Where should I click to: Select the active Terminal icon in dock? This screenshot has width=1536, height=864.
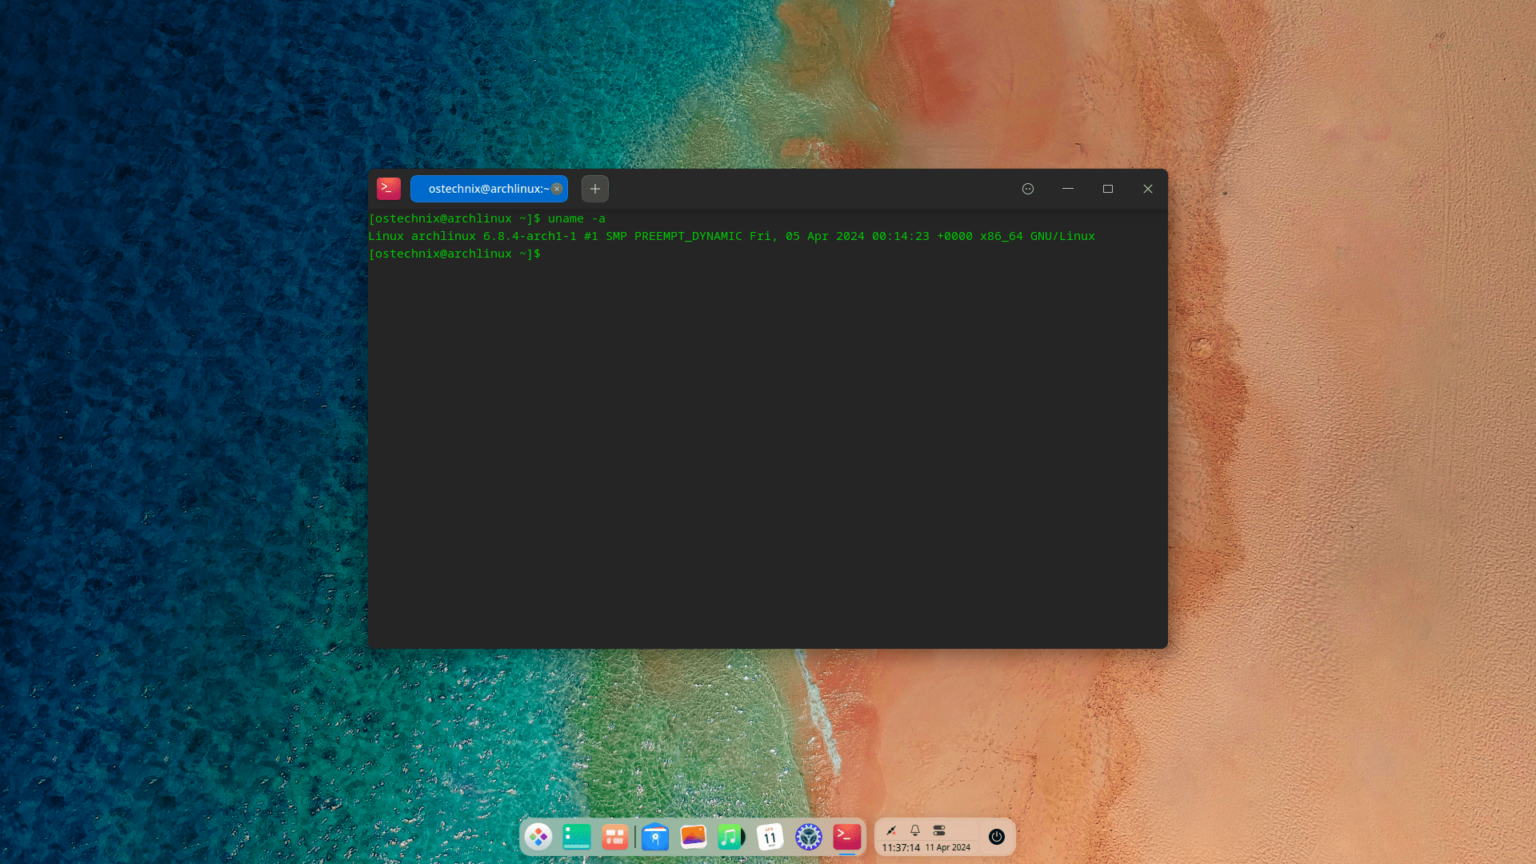tap(846, 837)
